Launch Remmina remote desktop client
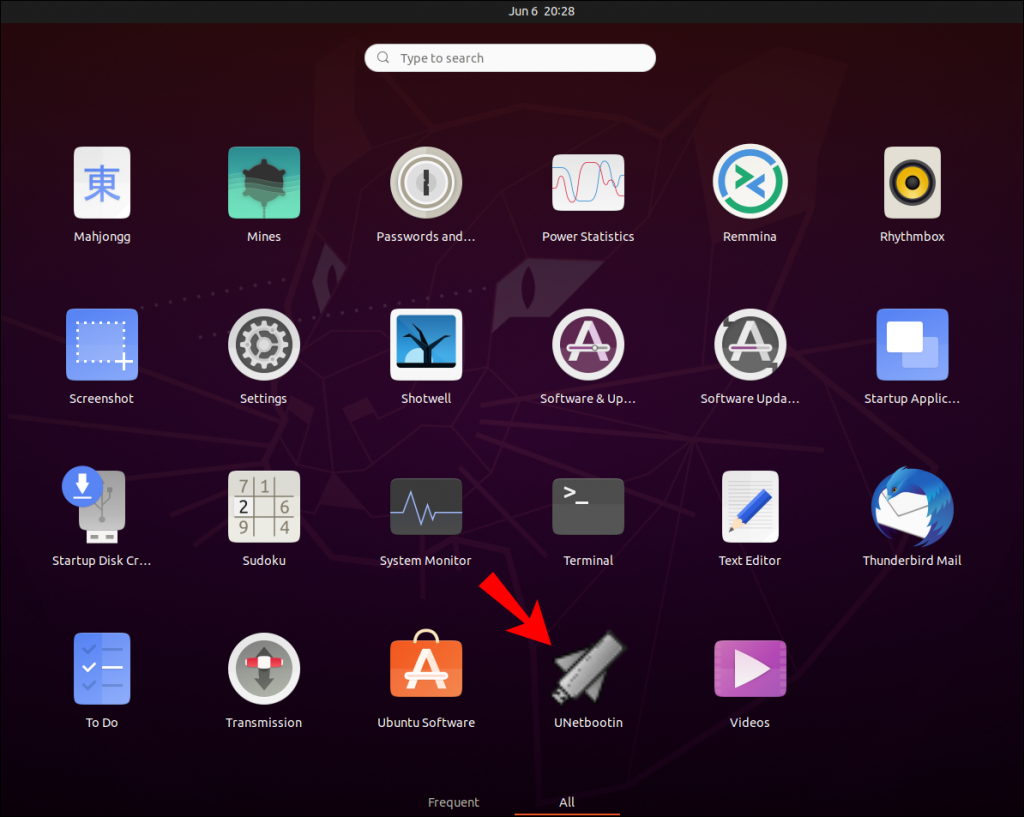The width and height of the screenshot is (1024, 817). tap(750, 182)
